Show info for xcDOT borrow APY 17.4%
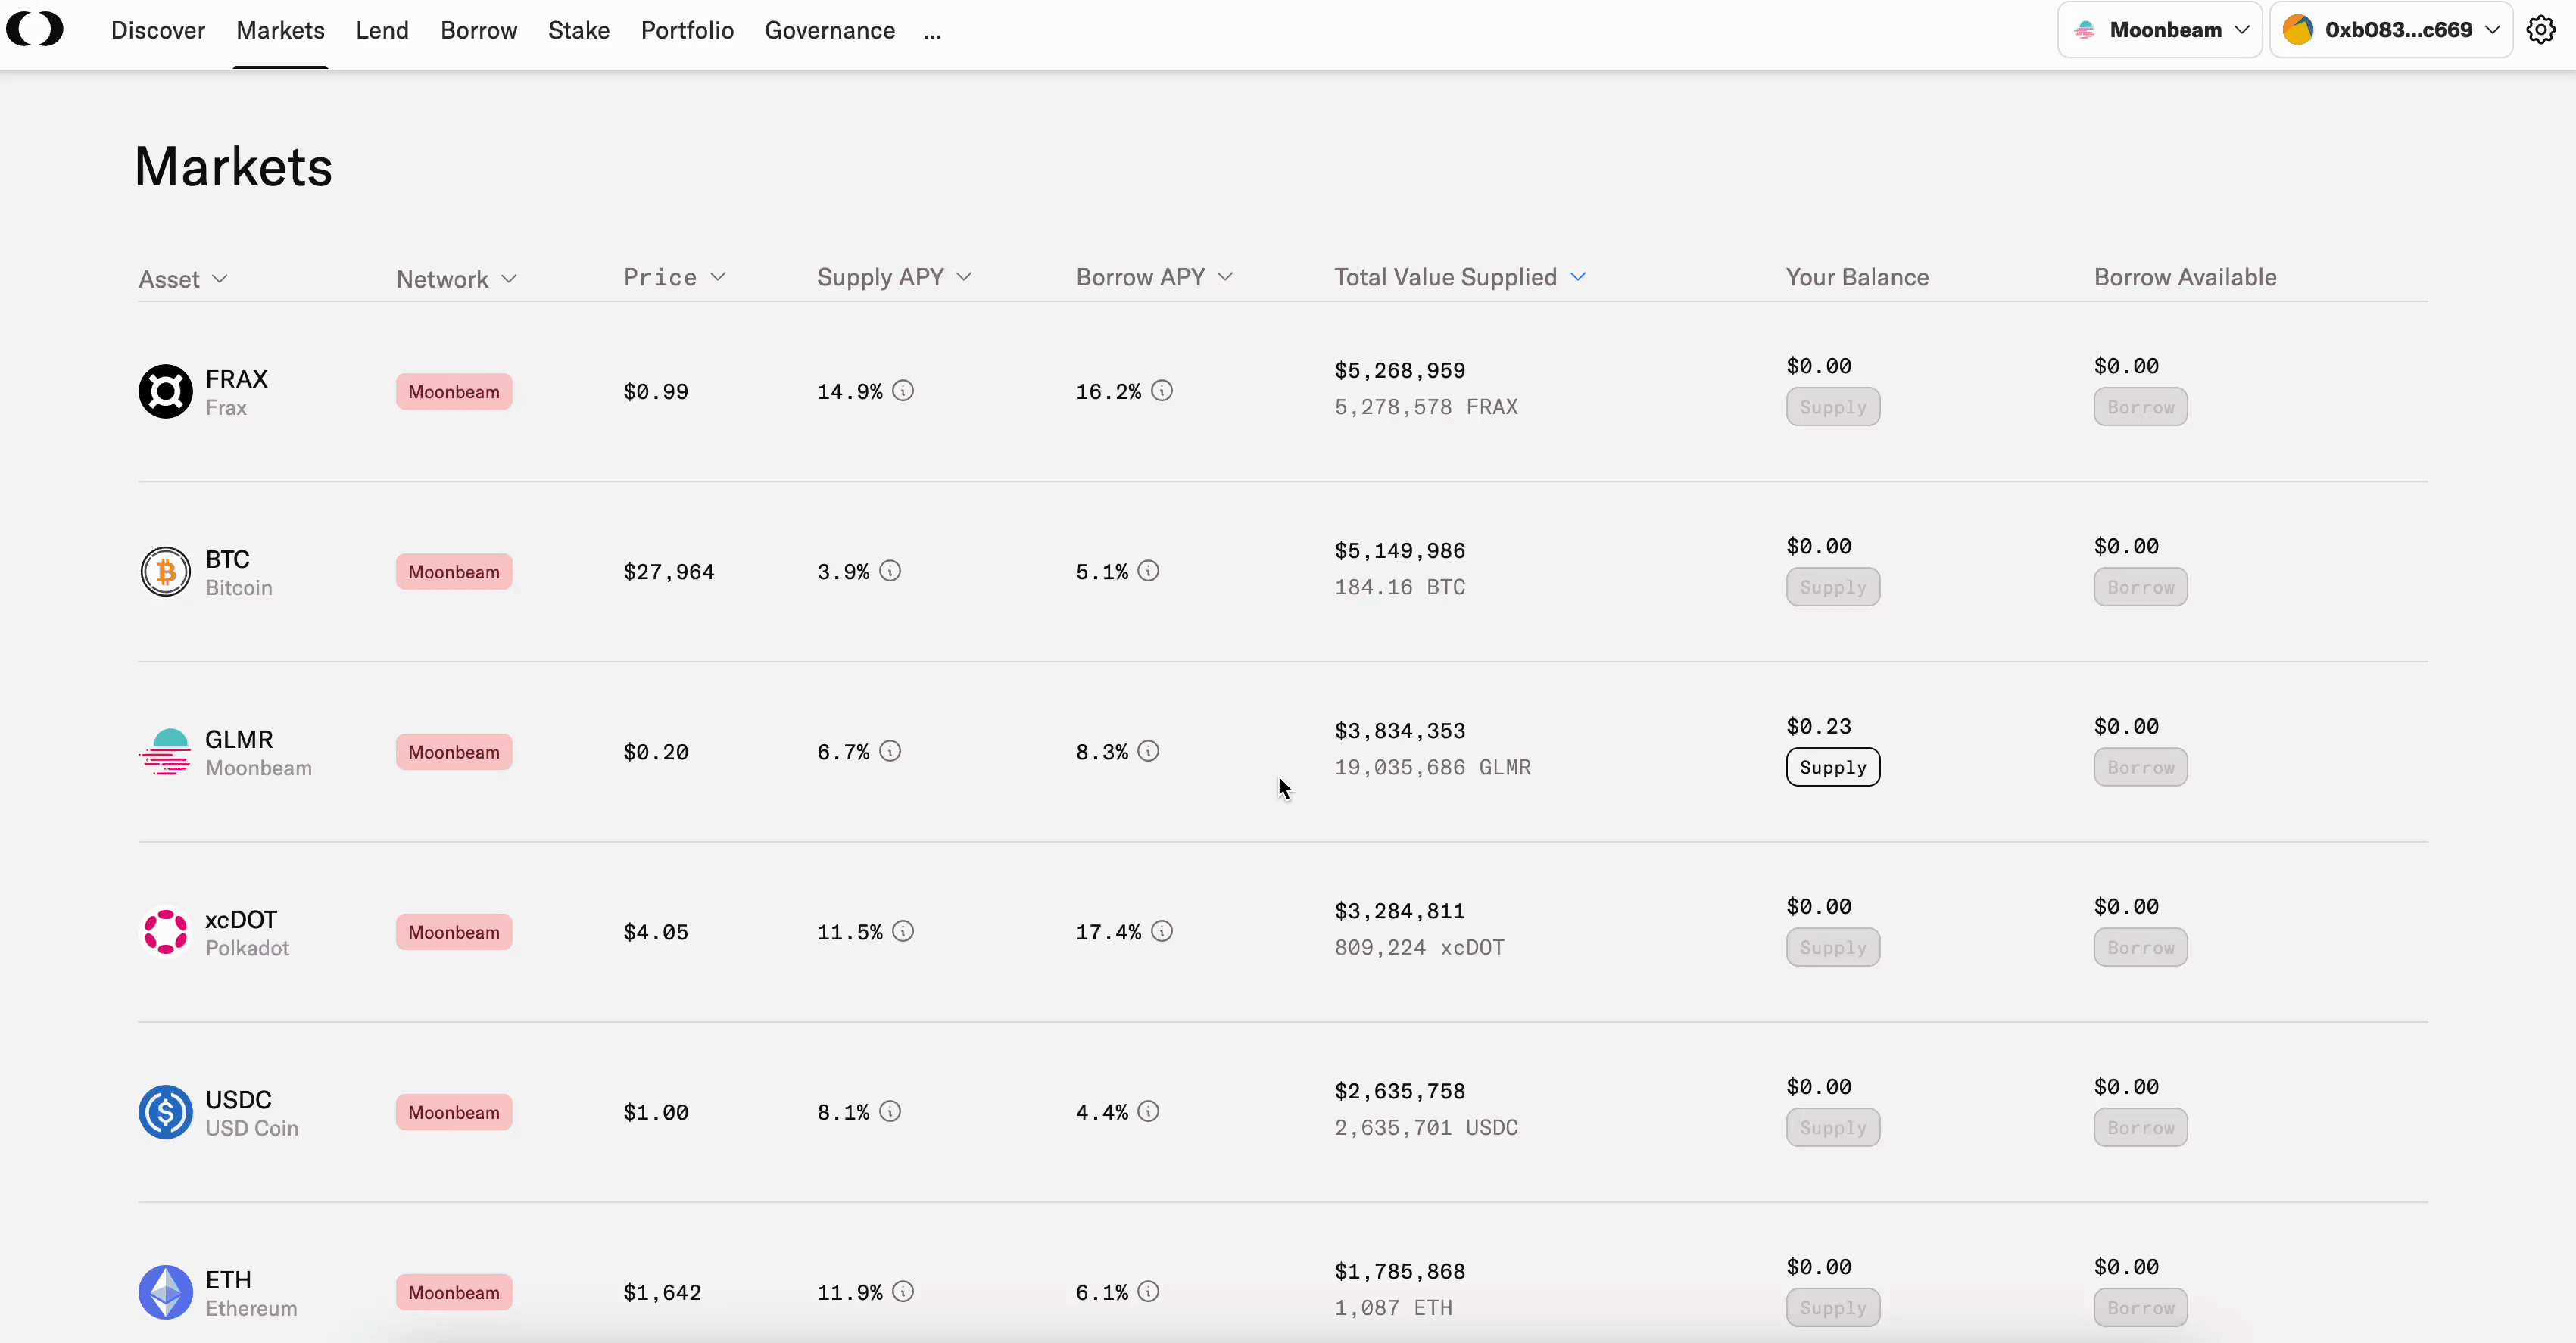 point(1161,930)
